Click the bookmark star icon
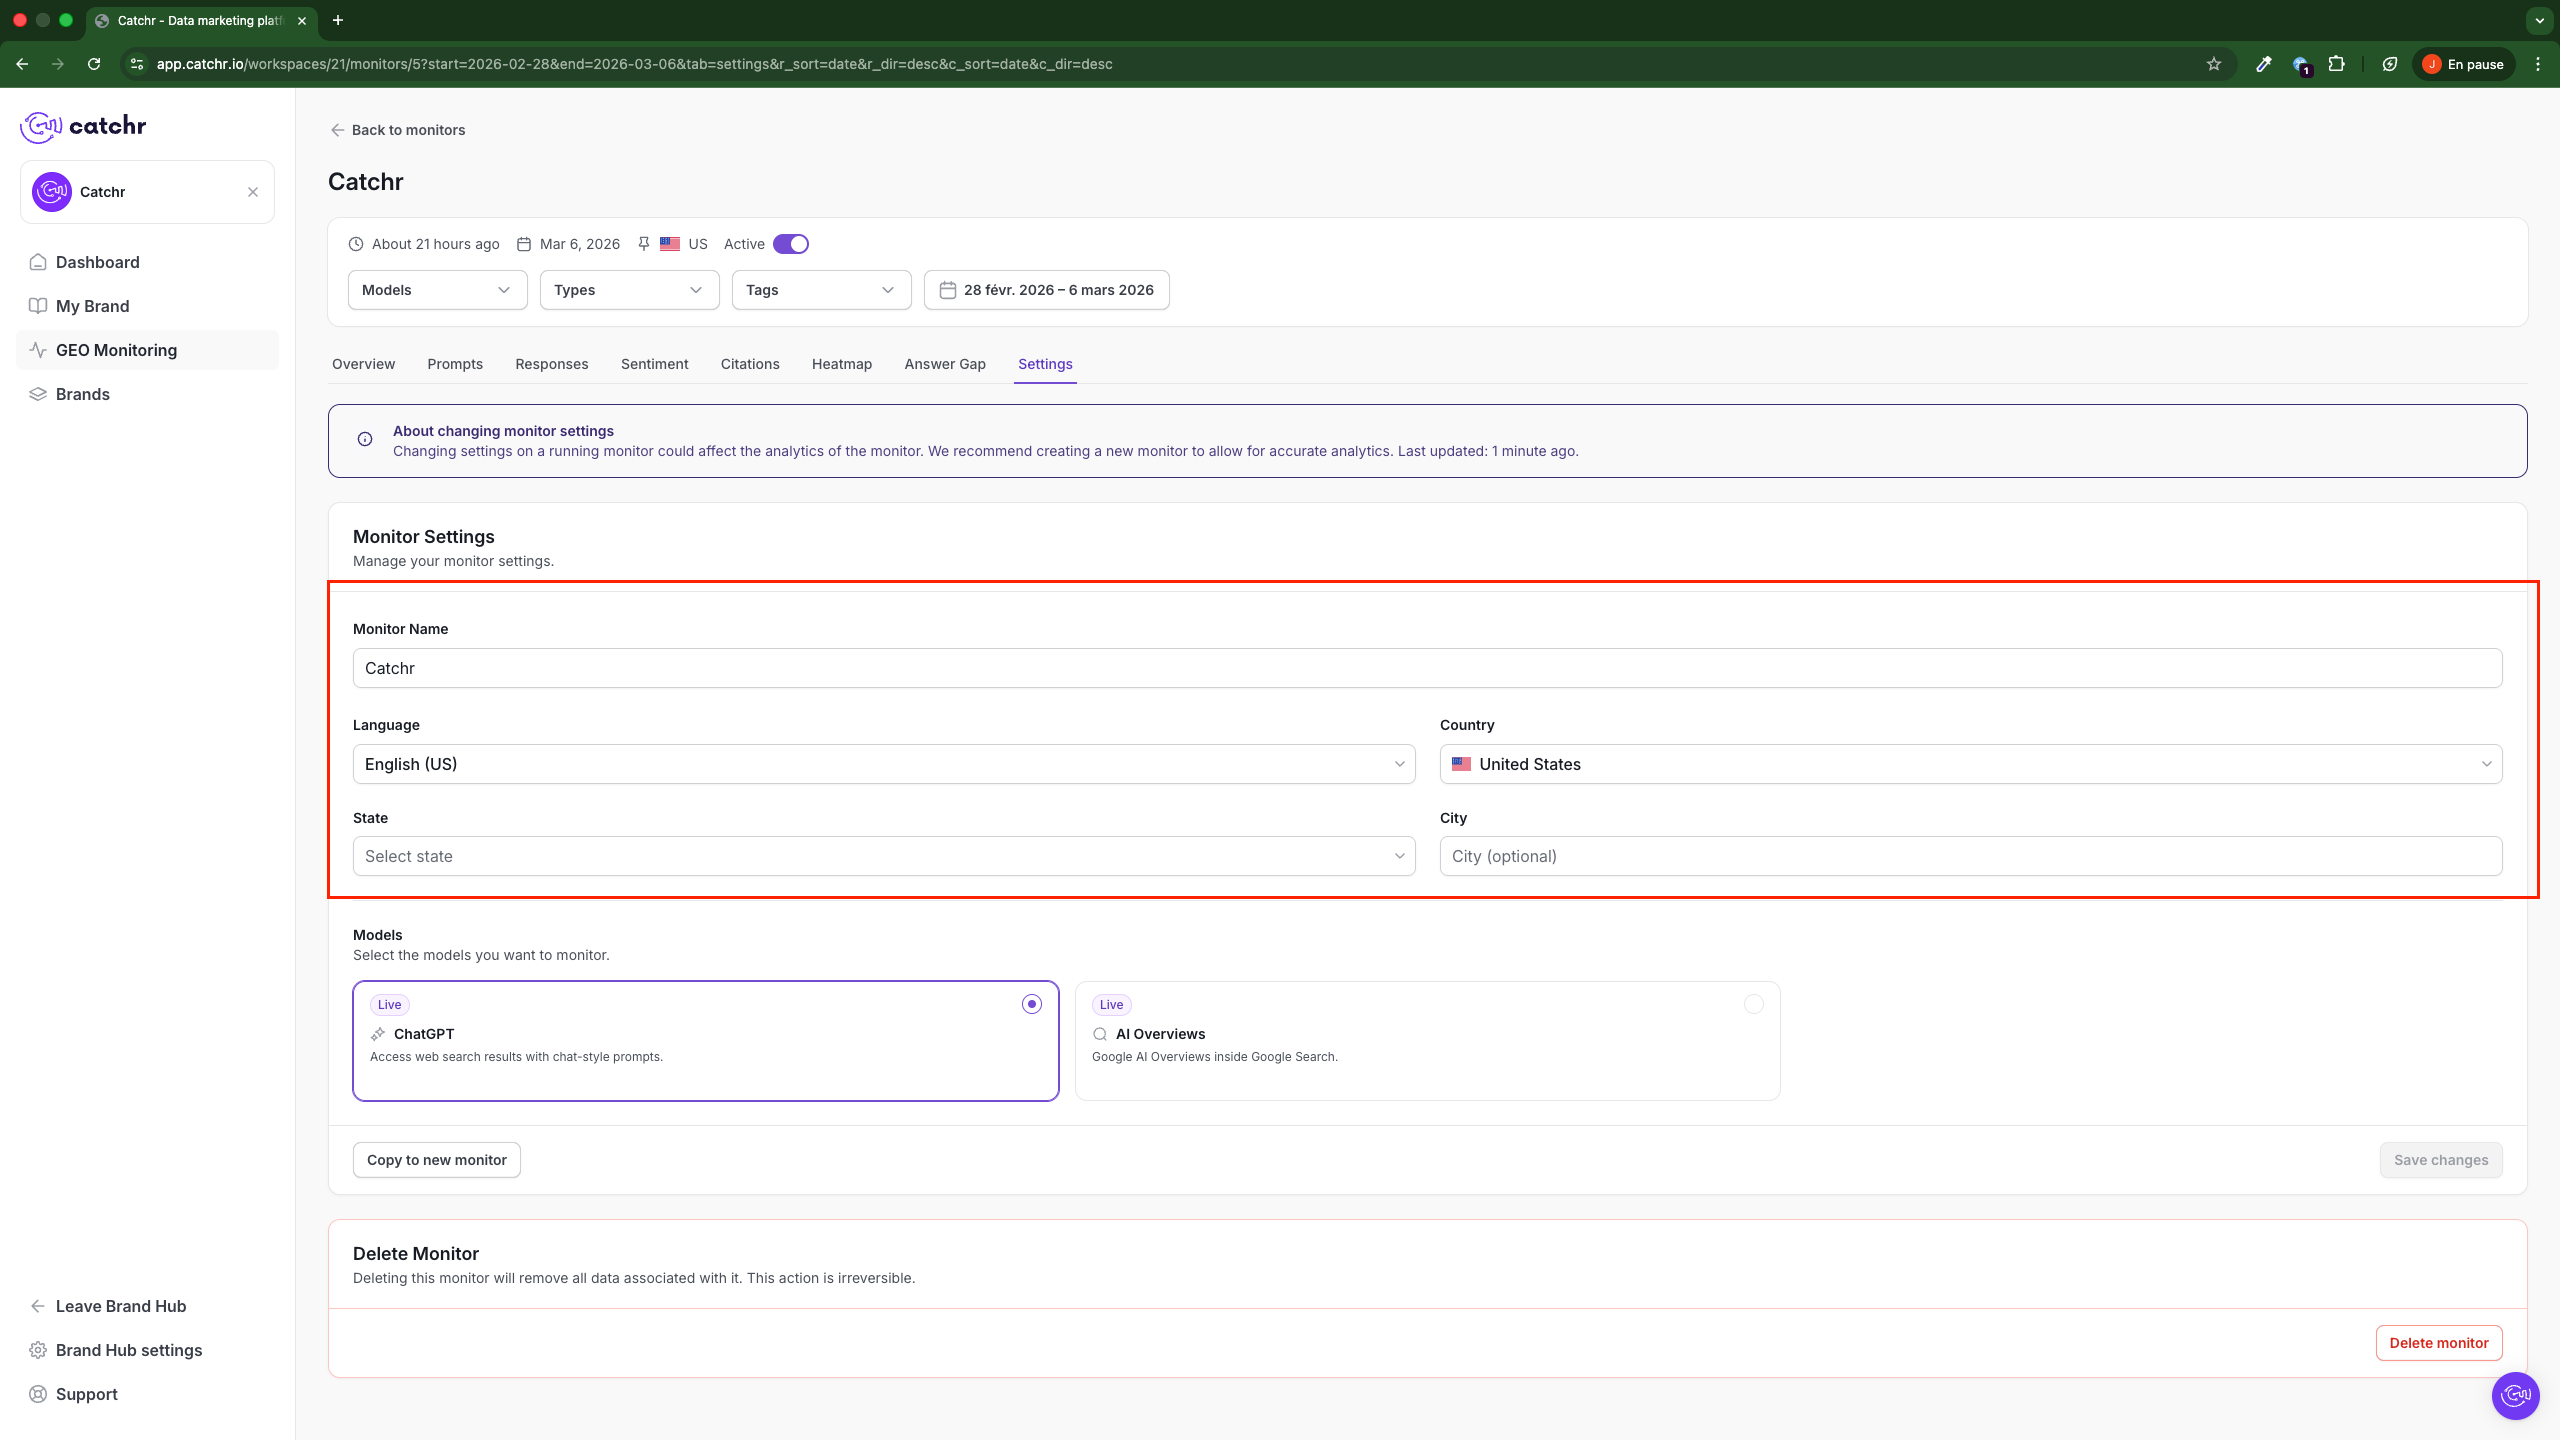 pos(2213,64)
